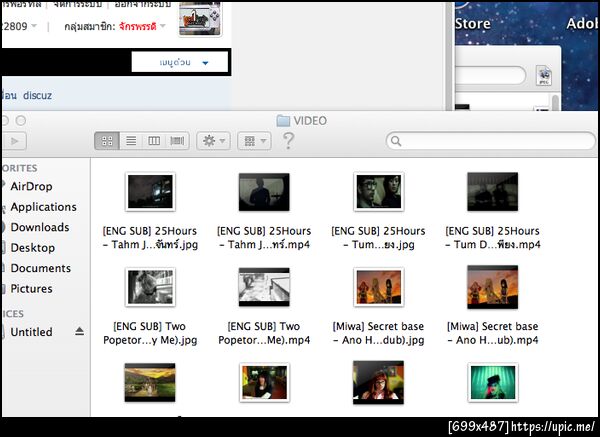This screenshot has height=437, width=600.
Task: Select the teal background thumbnail with hat
Action: (492, 382)
